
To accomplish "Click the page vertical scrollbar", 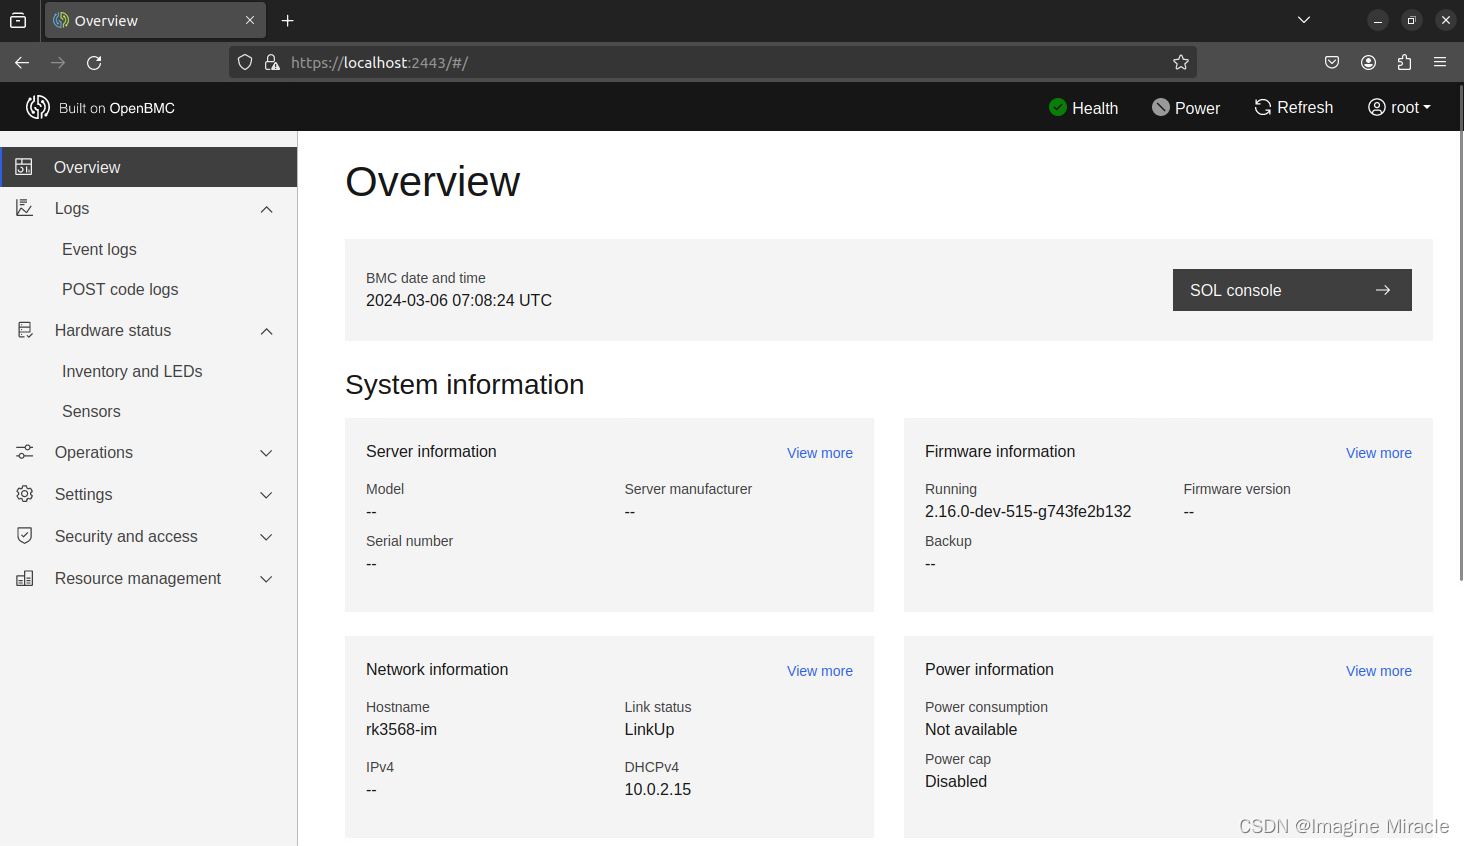I will tap(1460, 333).
